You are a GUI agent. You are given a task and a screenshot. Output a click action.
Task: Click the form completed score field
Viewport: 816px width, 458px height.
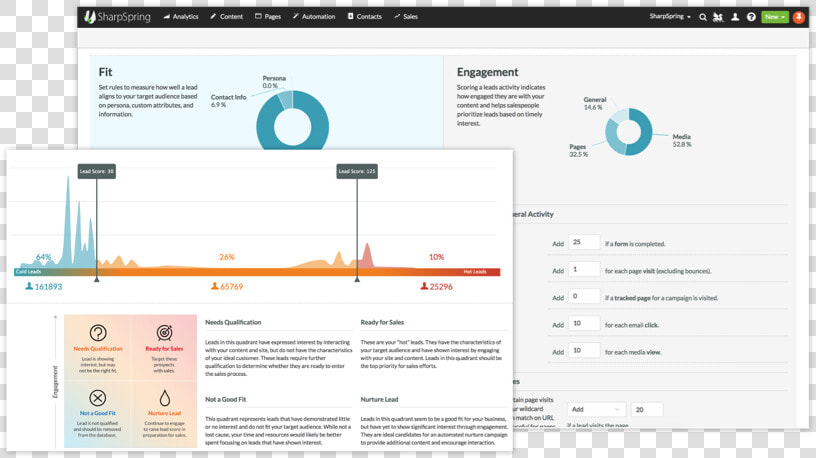584,242
